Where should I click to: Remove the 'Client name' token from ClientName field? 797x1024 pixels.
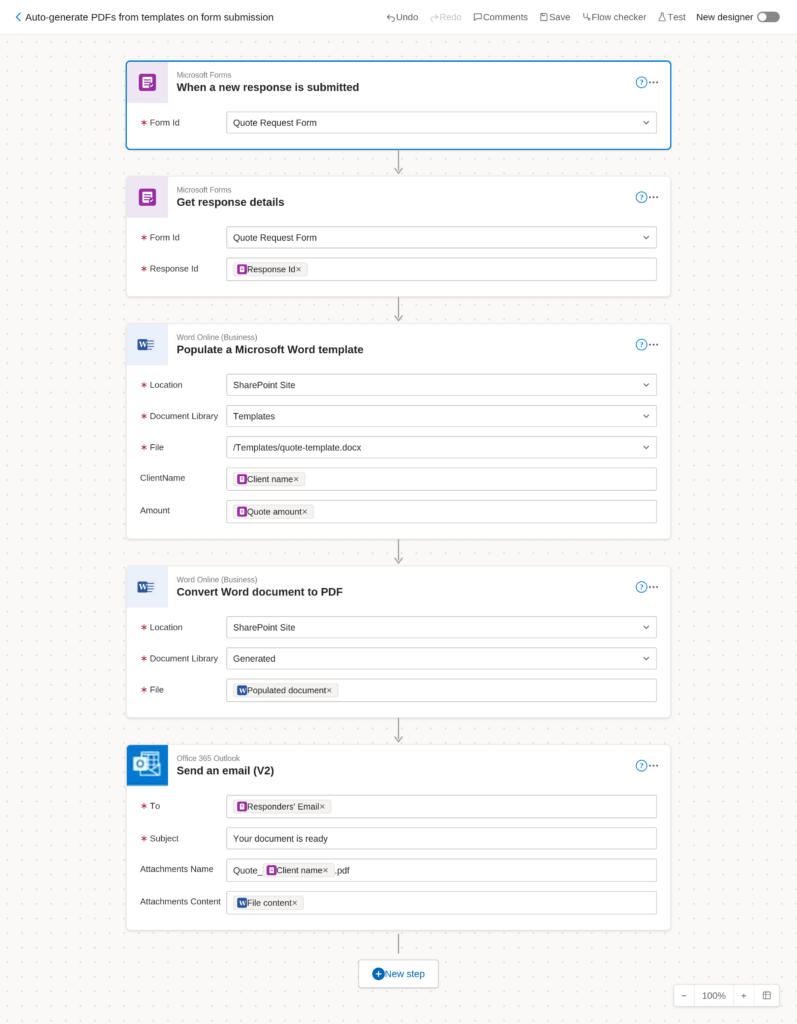(x=296, y=479)
